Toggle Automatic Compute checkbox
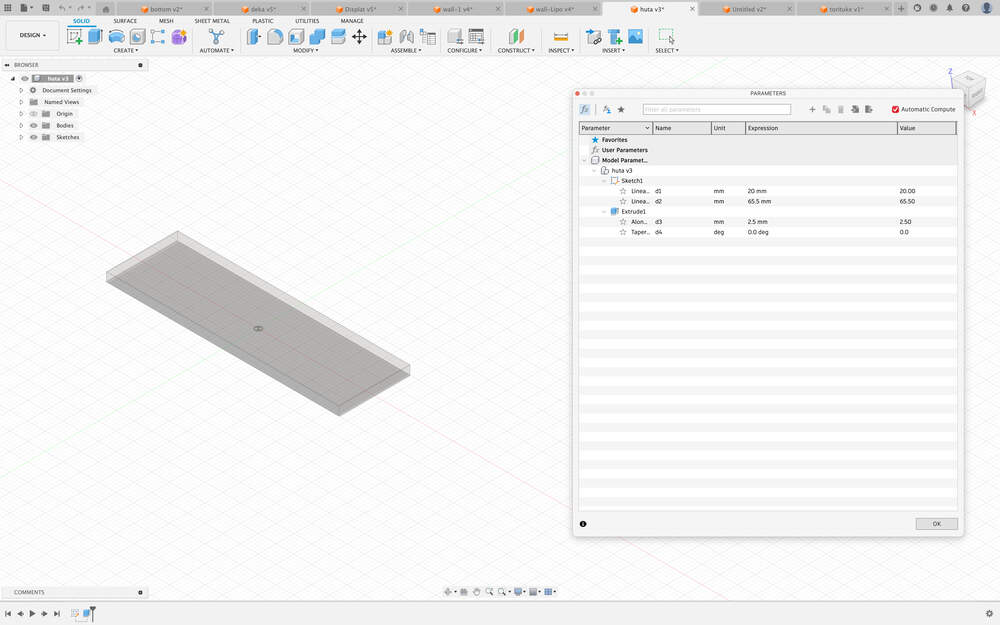The image size is (1000, 625). (x=895, y=110)
